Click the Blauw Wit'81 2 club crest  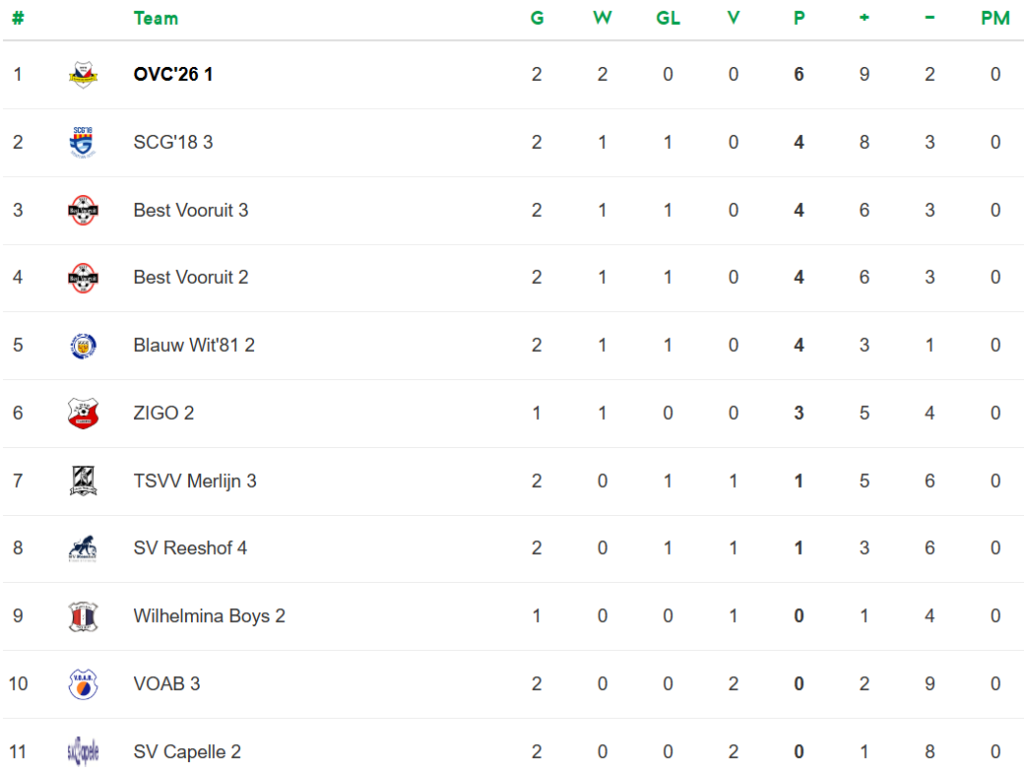pyautogui.click(x=83, y=346)
